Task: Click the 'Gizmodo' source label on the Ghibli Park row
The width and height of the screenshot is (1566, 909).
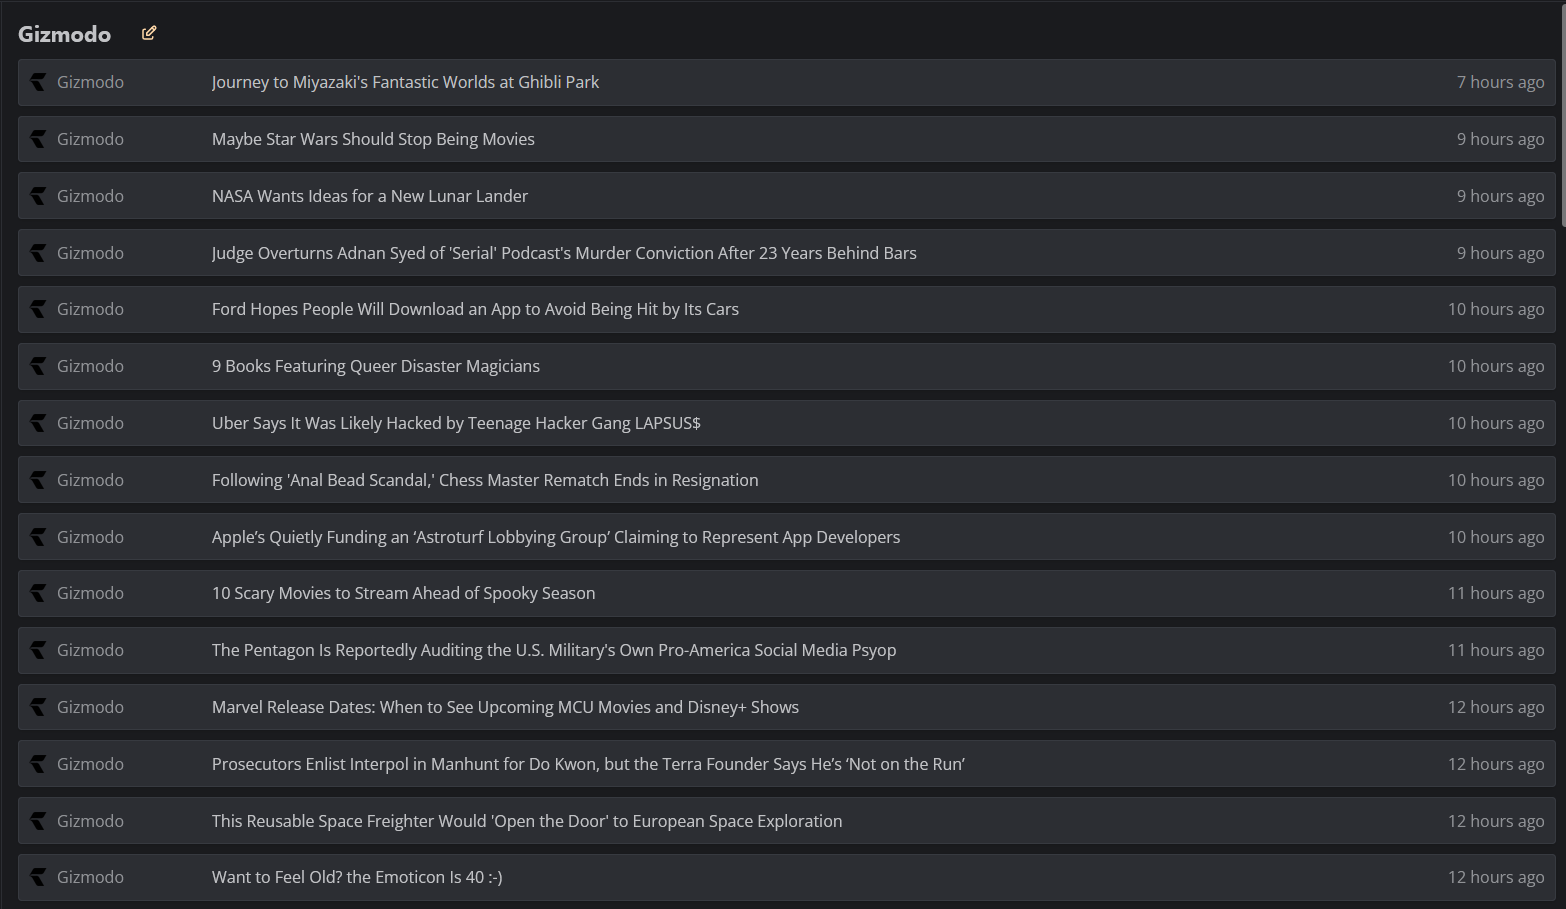Action: pyautogui.click(x=90, y=82)
